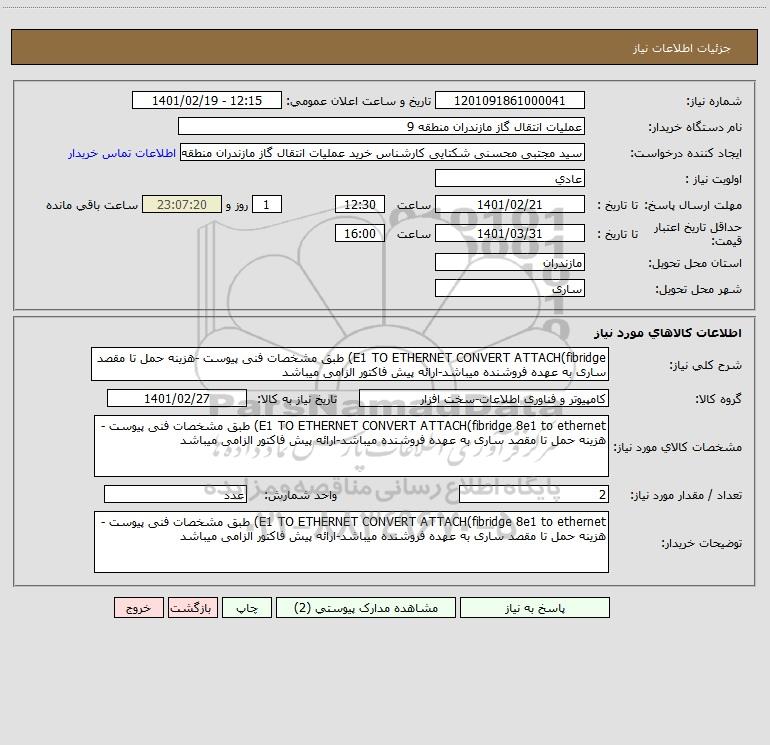Click the delivery province field 'مازندران'
The height and width of the screenshot is (745, 770).
coord(510,262)
